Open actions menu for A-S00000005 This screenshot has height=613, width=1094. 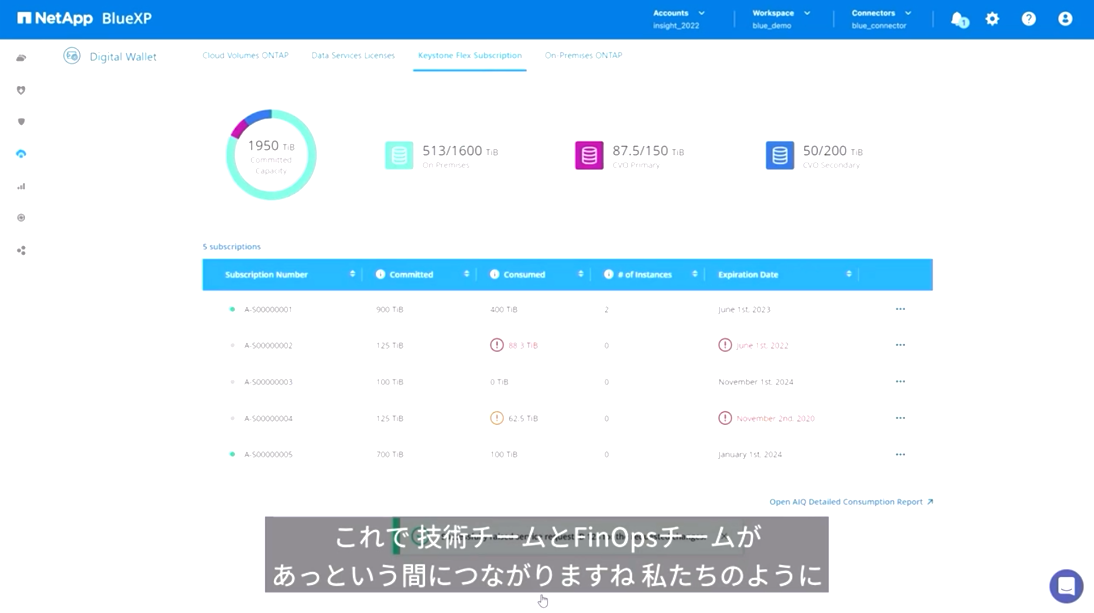tap(900, 455)
